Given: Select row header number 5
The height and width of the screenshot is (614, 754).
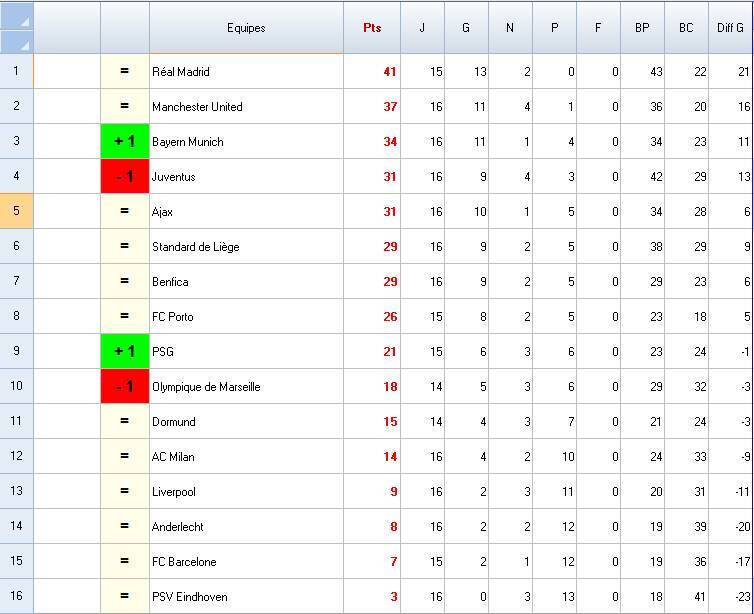Looking at the screenshot, I should click(x=16, y=211).
